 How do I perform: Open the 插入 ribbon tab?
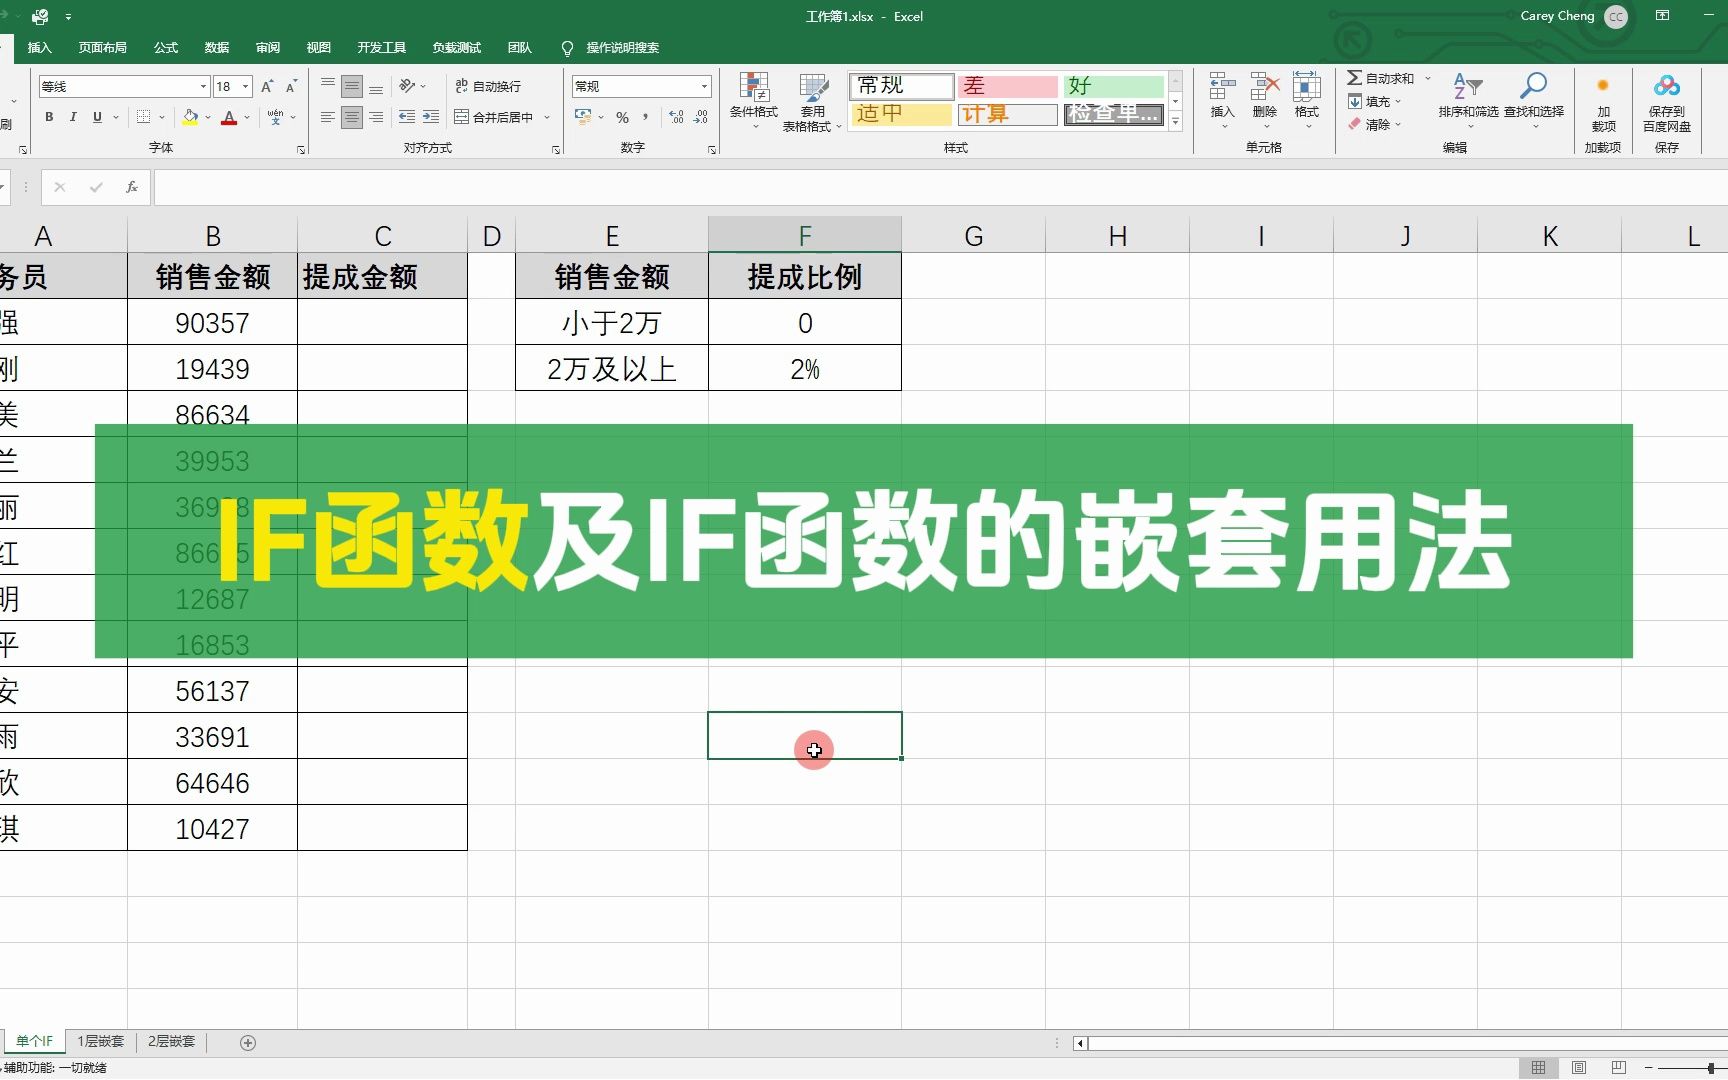point(39,48)
